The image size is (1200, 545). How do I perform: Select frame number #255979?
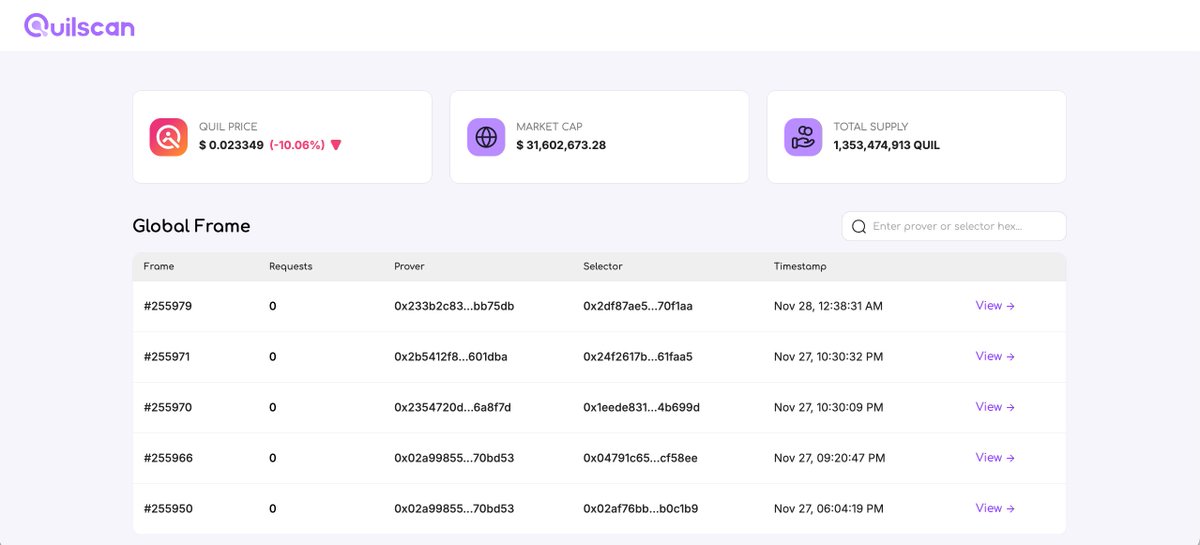click(168, 306)
